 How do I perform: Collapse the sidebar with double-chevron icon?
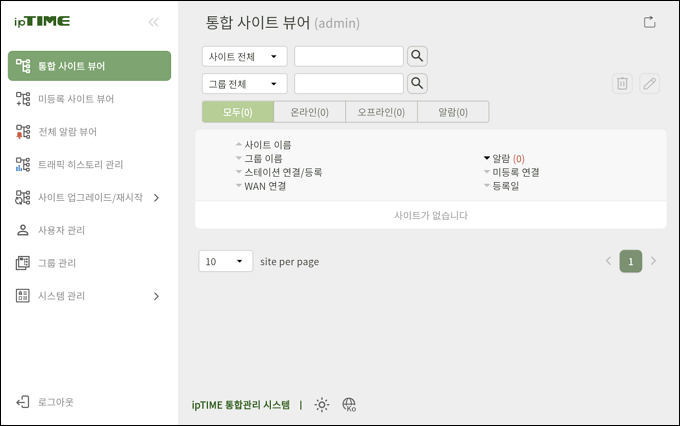tap(153, 22)
